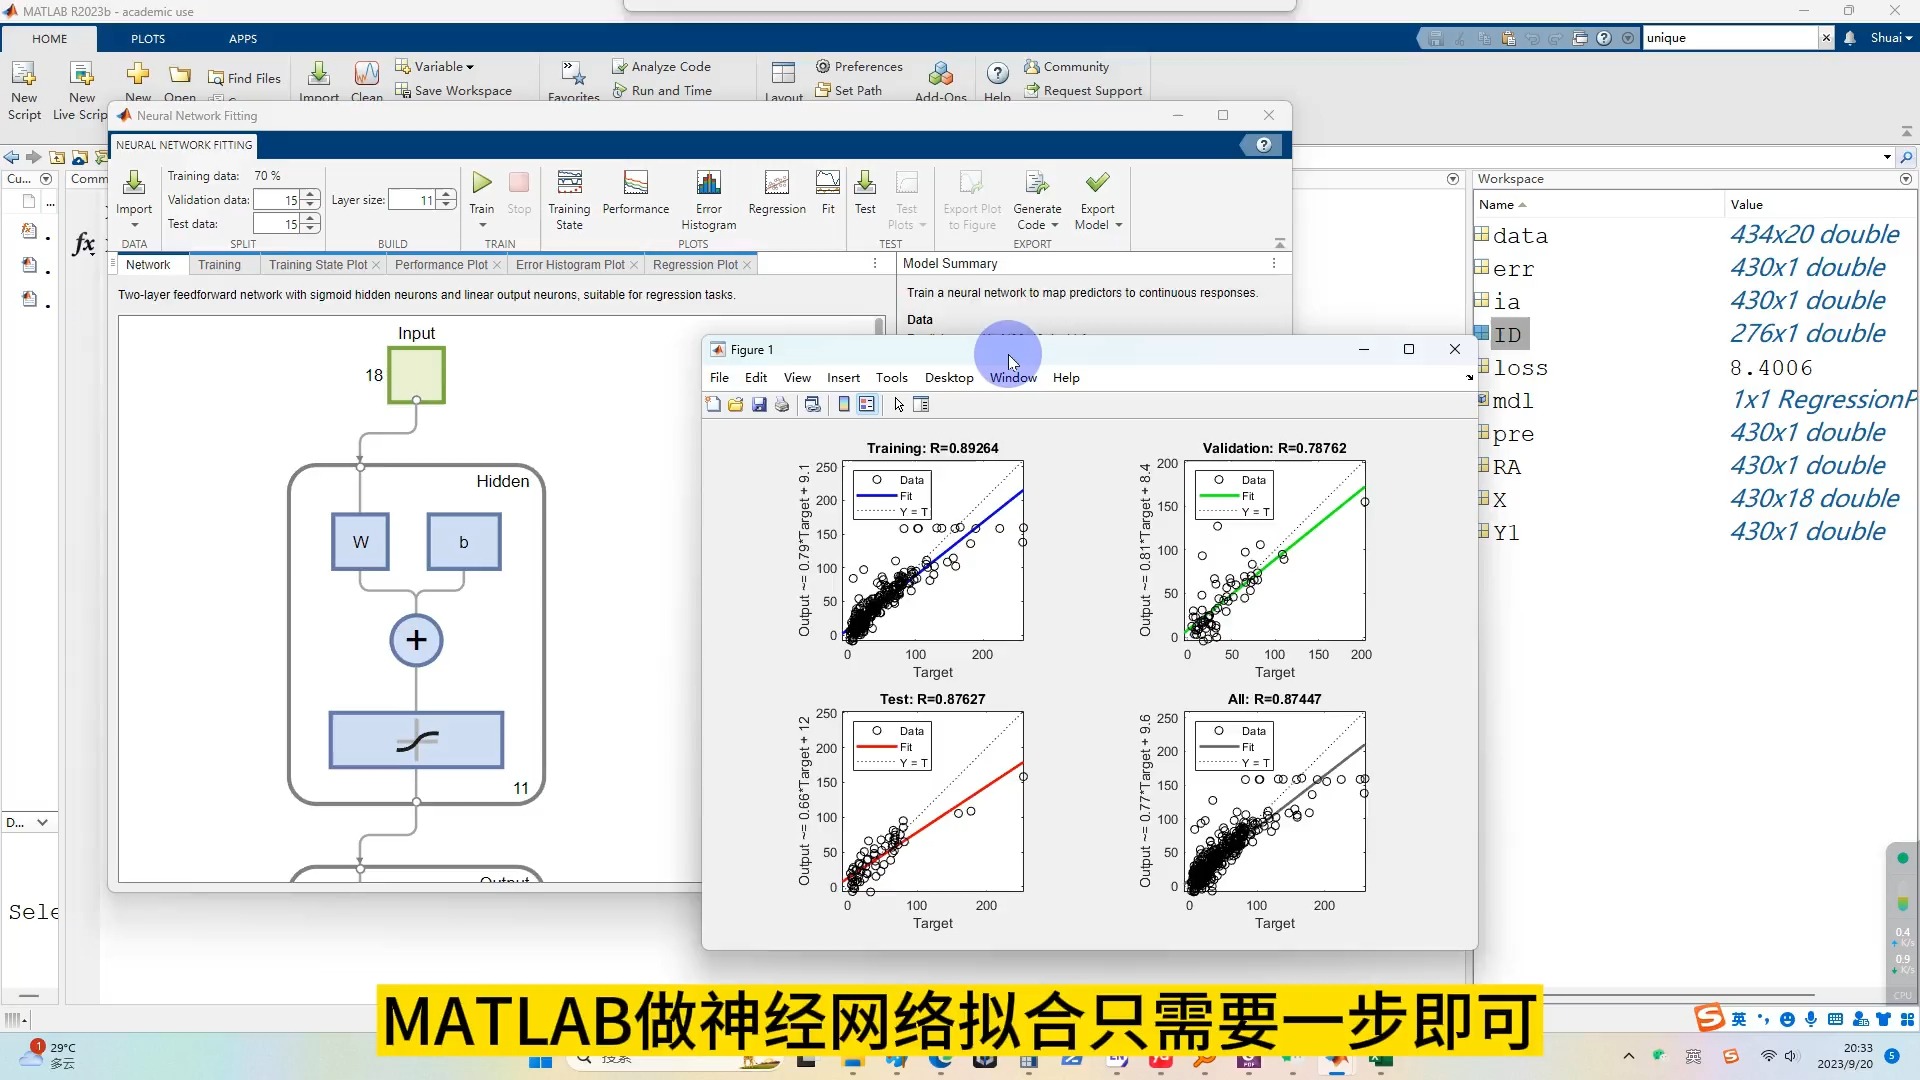1920x1080 pixels.
Task: Click the Regression plot icon
Action: click(x=776, y=183)
